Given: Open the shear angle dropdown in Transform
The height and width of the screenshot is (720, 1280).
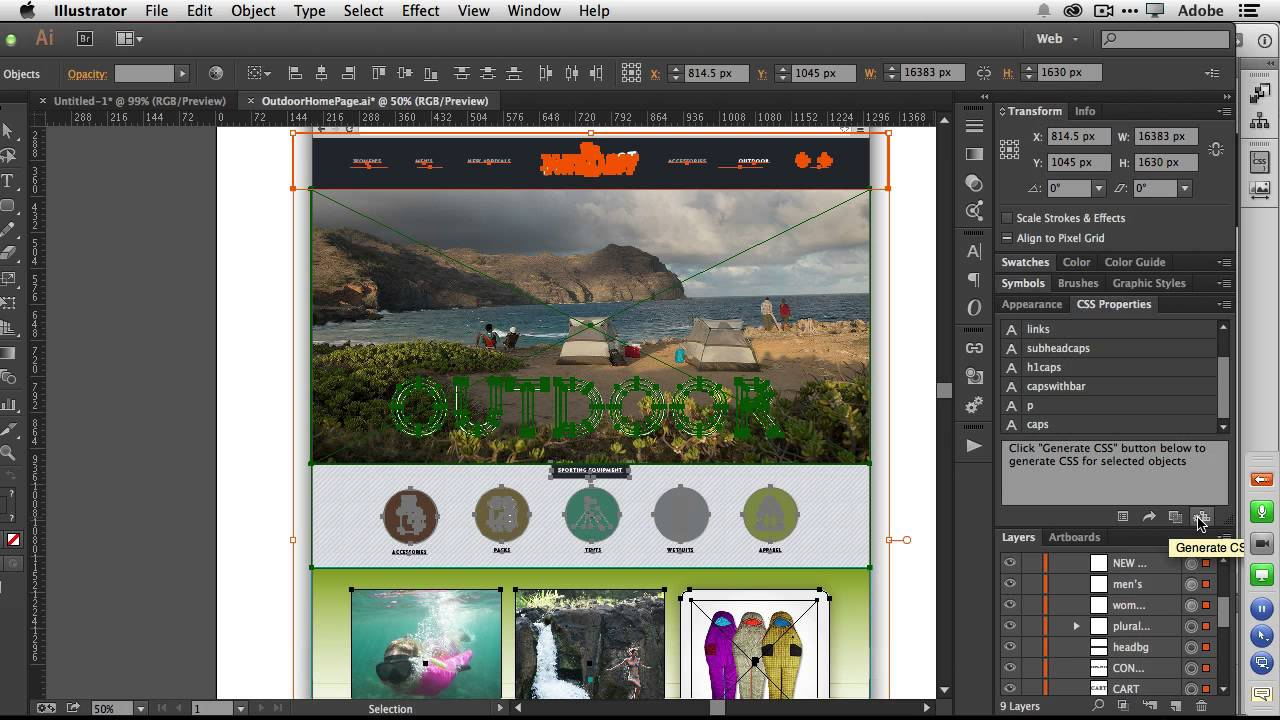Looking at the screenshot, I should [x=1184, y=188].
